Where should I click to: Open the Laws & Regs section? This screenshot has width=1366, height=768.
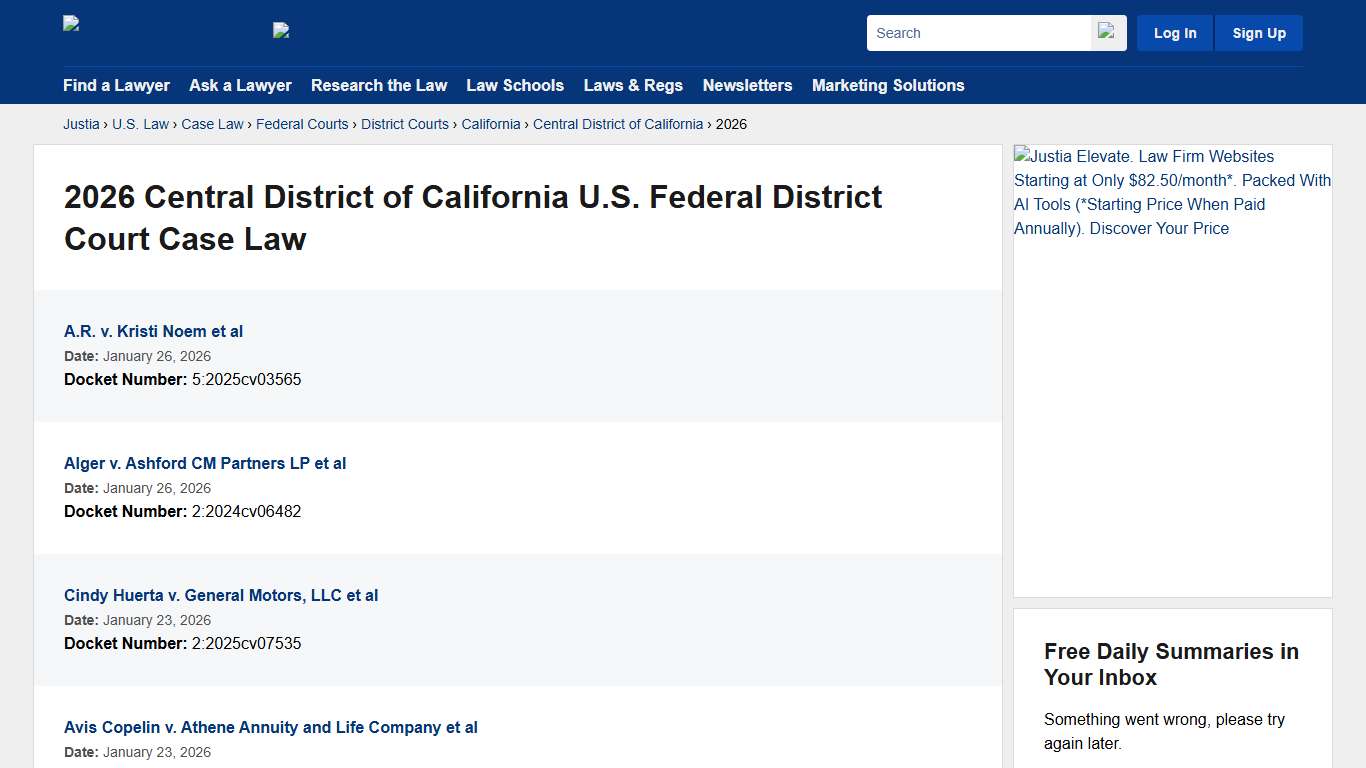(x=633, y=86)
